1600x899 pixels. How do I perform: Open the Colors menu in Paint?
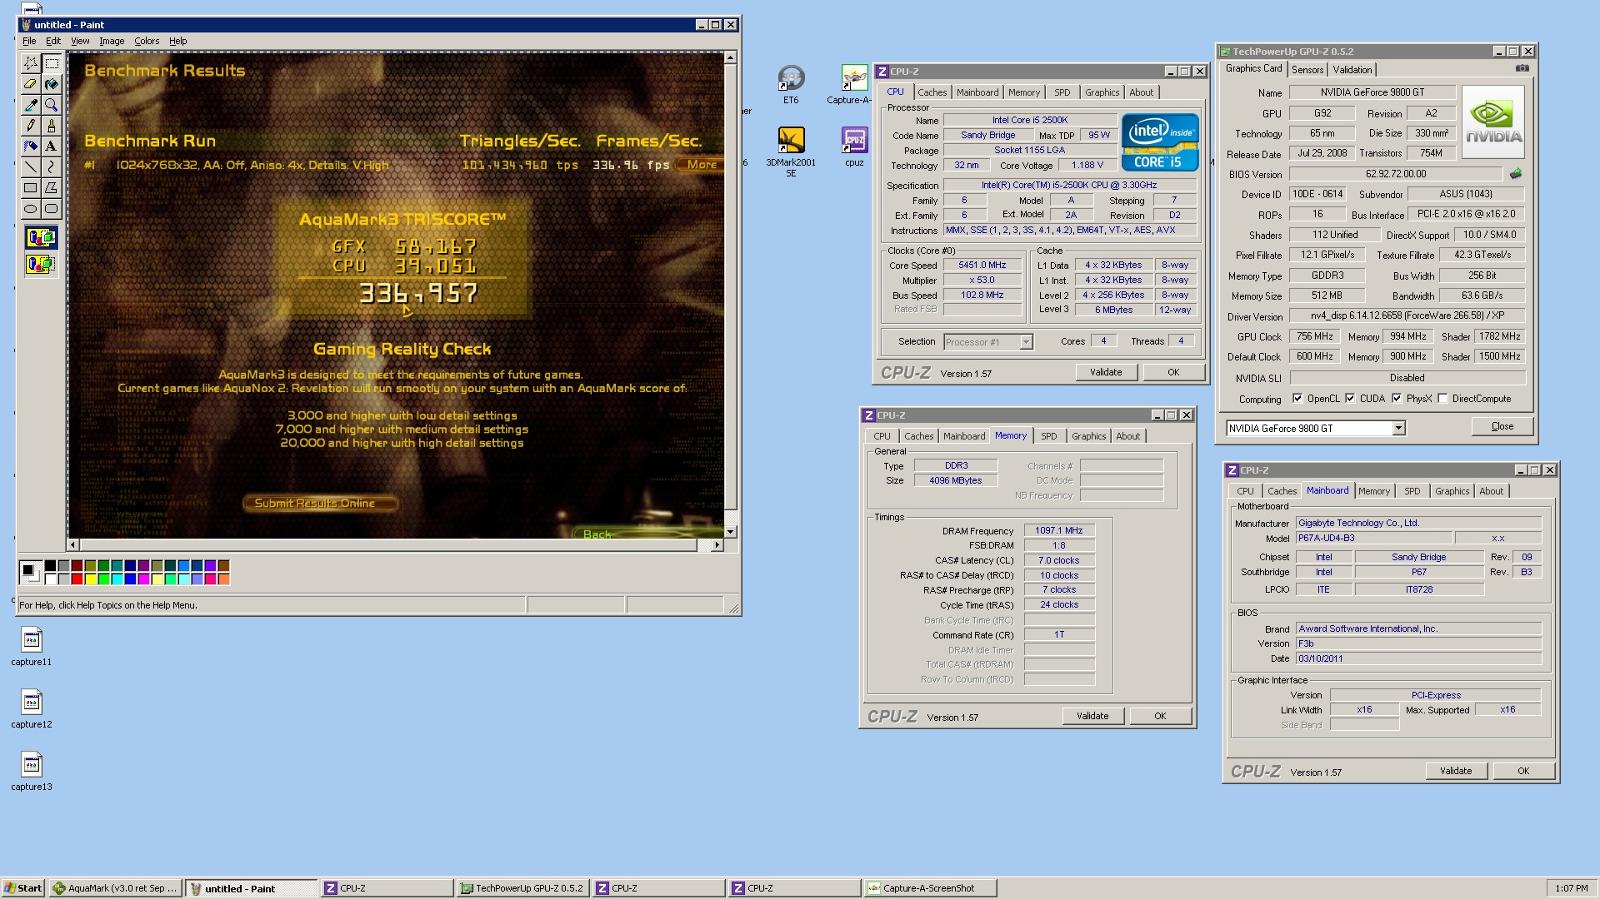pos(147,41)
